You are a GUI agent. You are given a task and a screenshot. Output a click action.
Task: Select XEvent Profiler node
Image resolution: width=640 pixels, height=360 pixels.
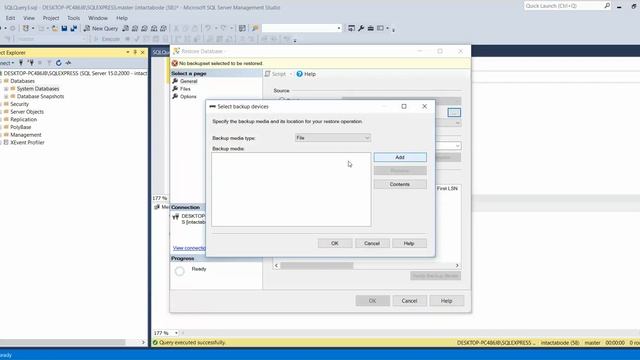coord(27,142)
